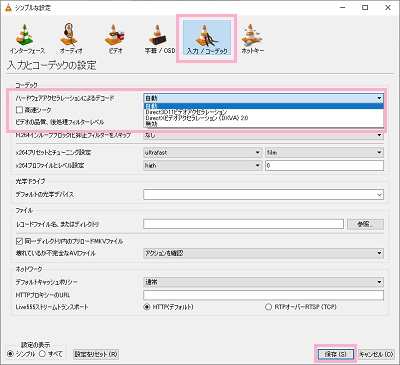Image resolution: width=400 pixels, height=365 pixels.
Task: Choose DirectX Video Acceleration (DXVA) 2.0
Action: [264, 118]
